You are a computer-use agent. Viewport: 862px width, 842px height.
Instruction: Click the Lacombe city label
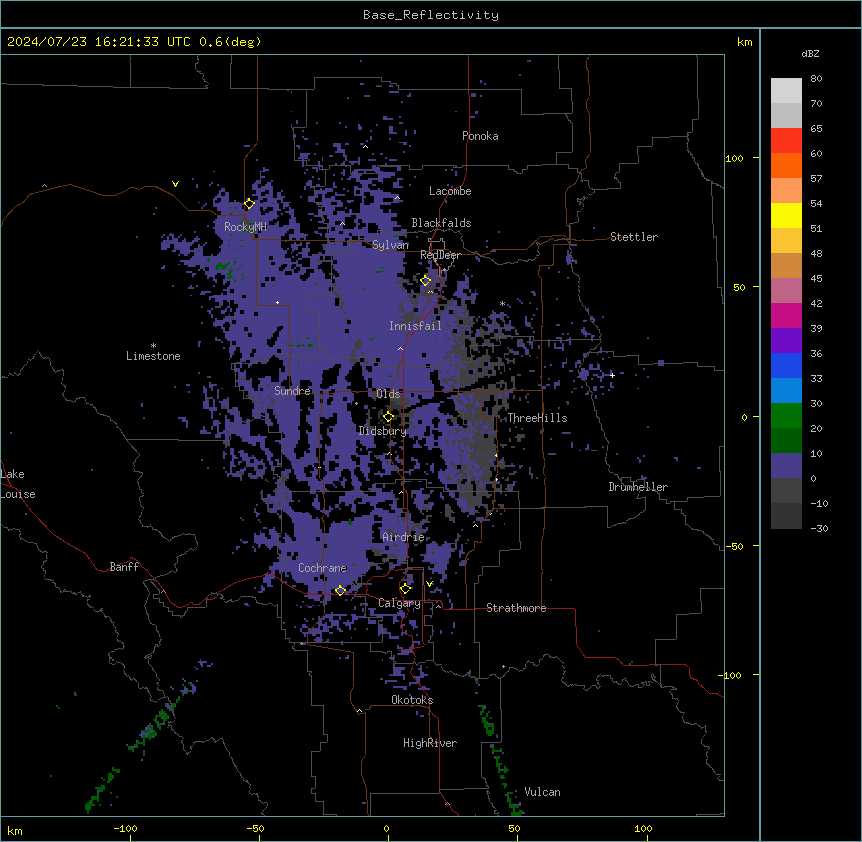click(450, 191)
